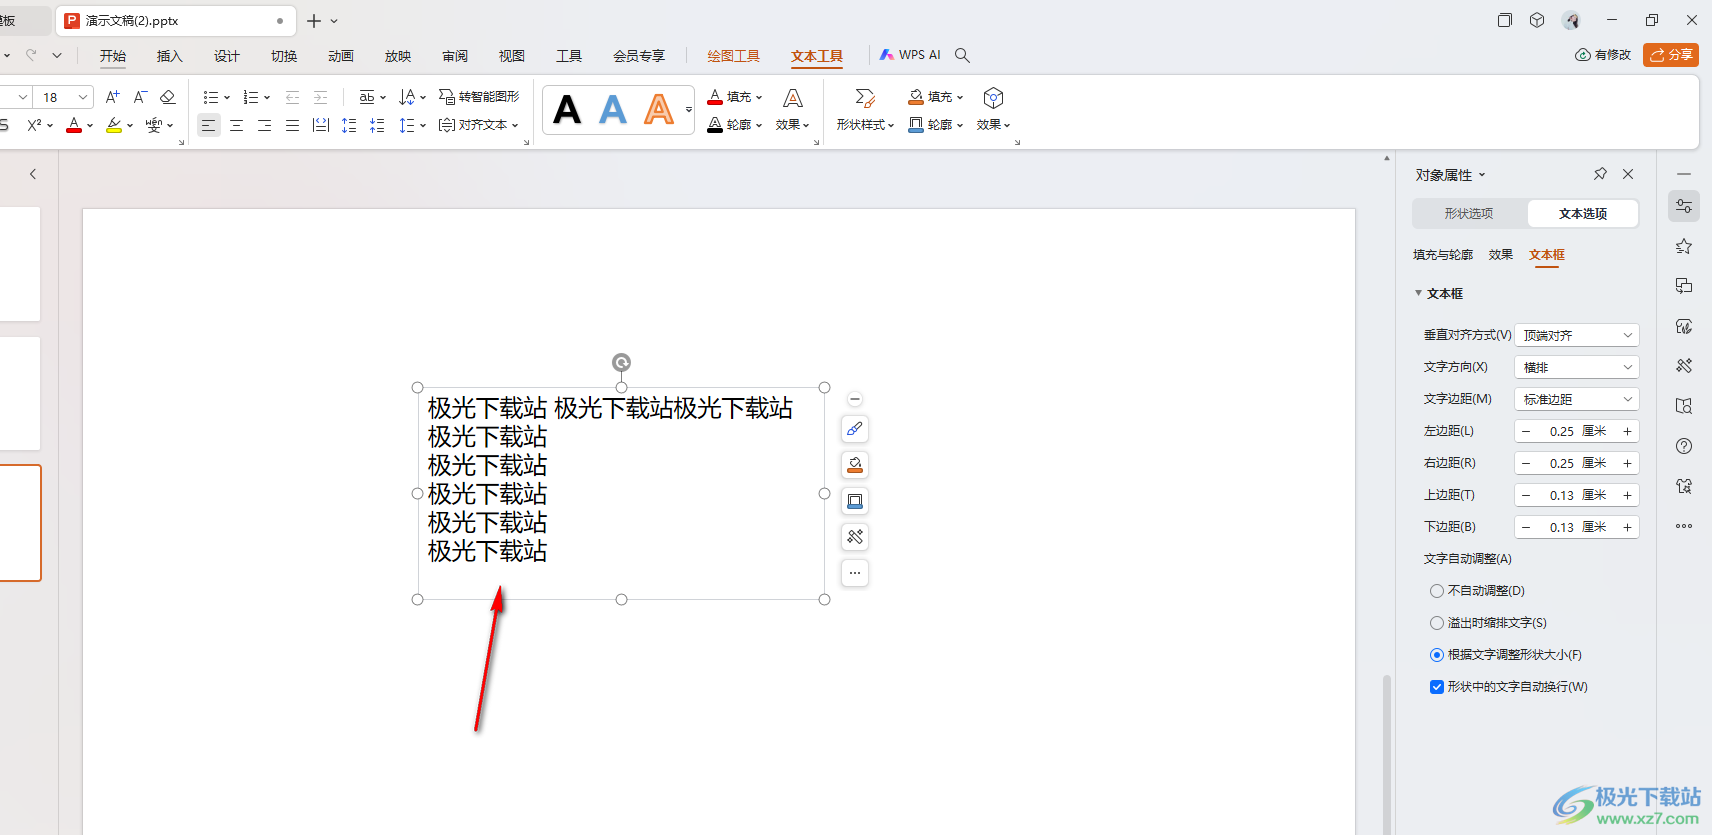Click Convert to Smart Graphic (转智能图形)
The height and width of the screenshot is (835, 1712).
pos(479,97)
